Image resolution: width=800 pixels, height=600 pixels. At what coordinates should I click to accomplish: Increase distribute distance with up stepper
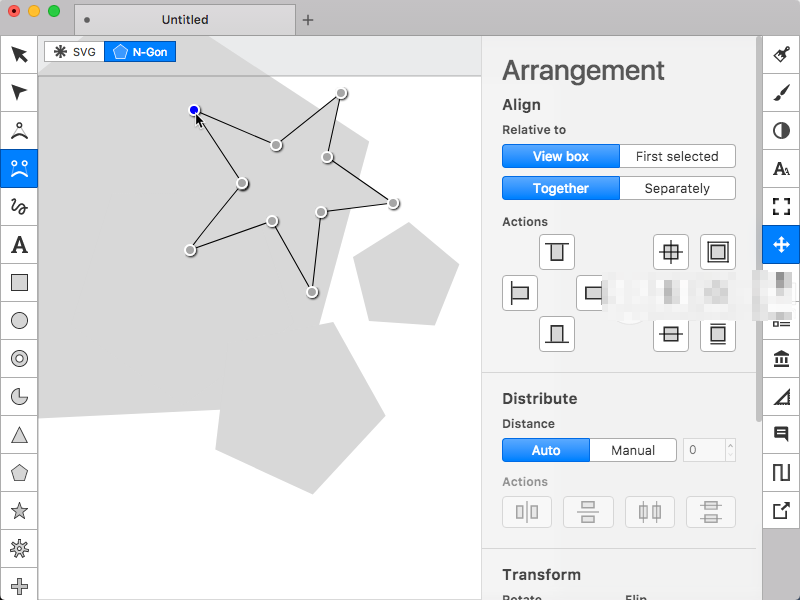coord(730,444)
